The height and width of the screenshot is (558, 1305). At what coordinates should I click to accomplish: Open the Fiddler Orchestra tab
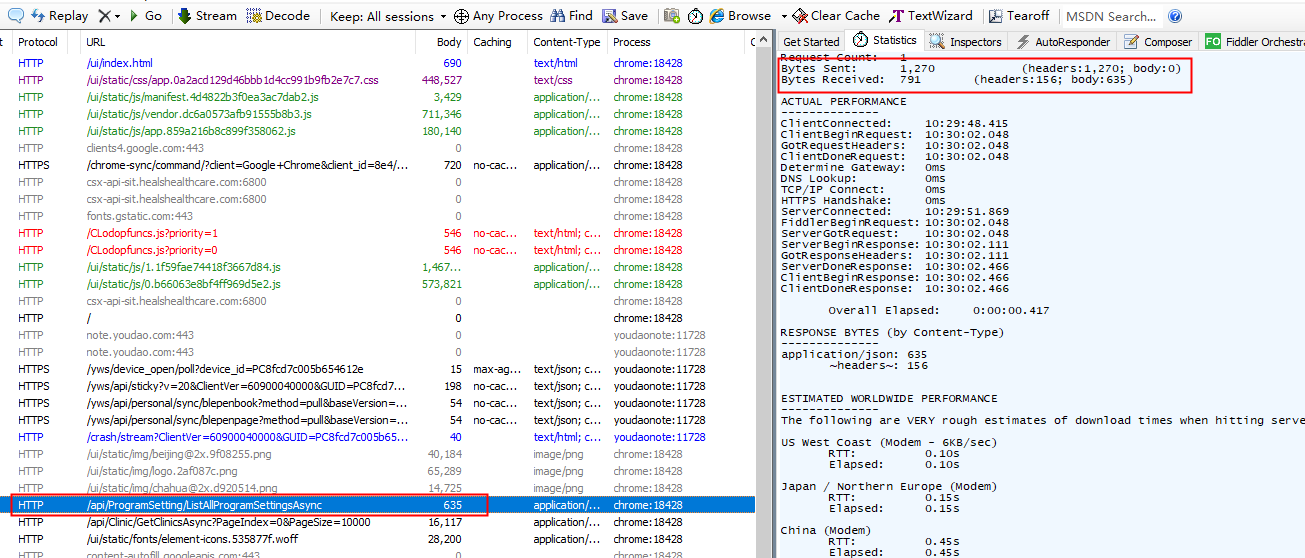coord(1255,42)
